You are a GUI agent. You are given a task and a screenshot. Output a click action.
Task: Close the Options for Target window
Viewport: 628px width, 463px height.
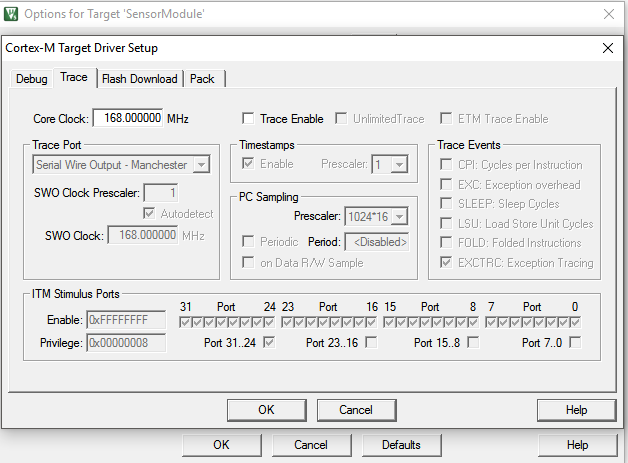(x=609, y=14)
